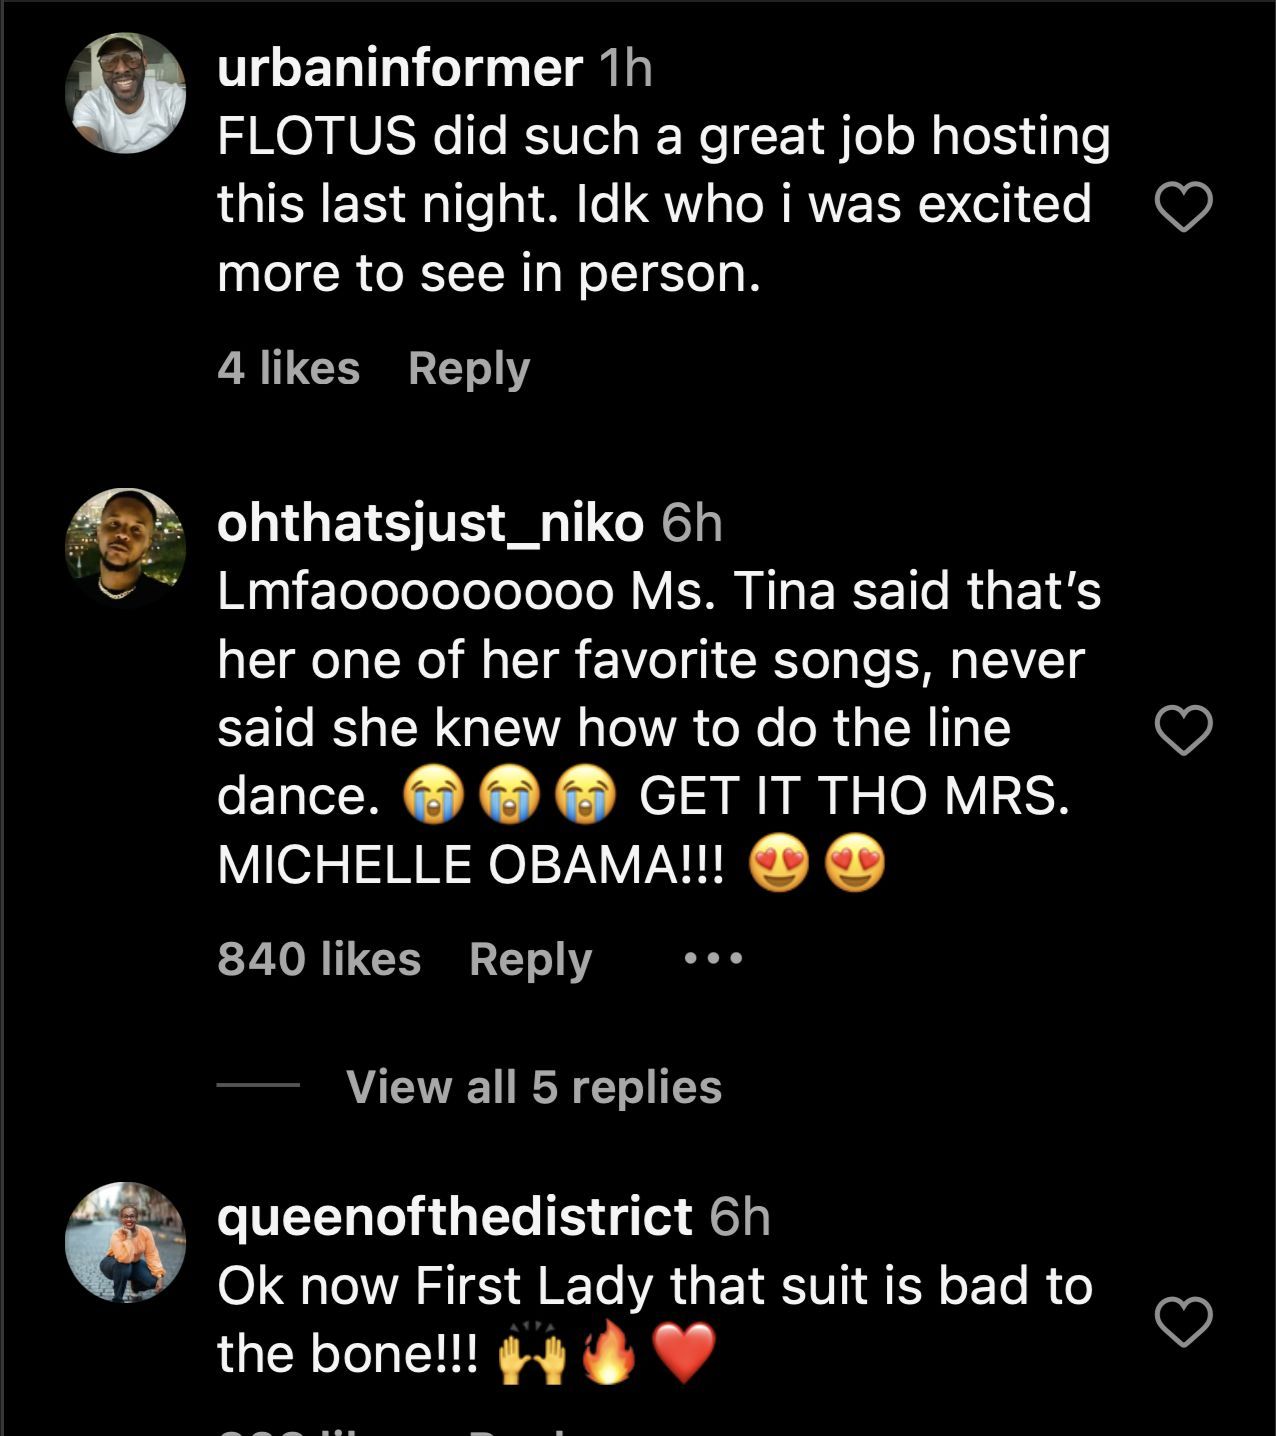This screenshot has height=1436, width=1276.
Task: Open ohthatsjust_niko's profile picture
Action: coord(125,548)
